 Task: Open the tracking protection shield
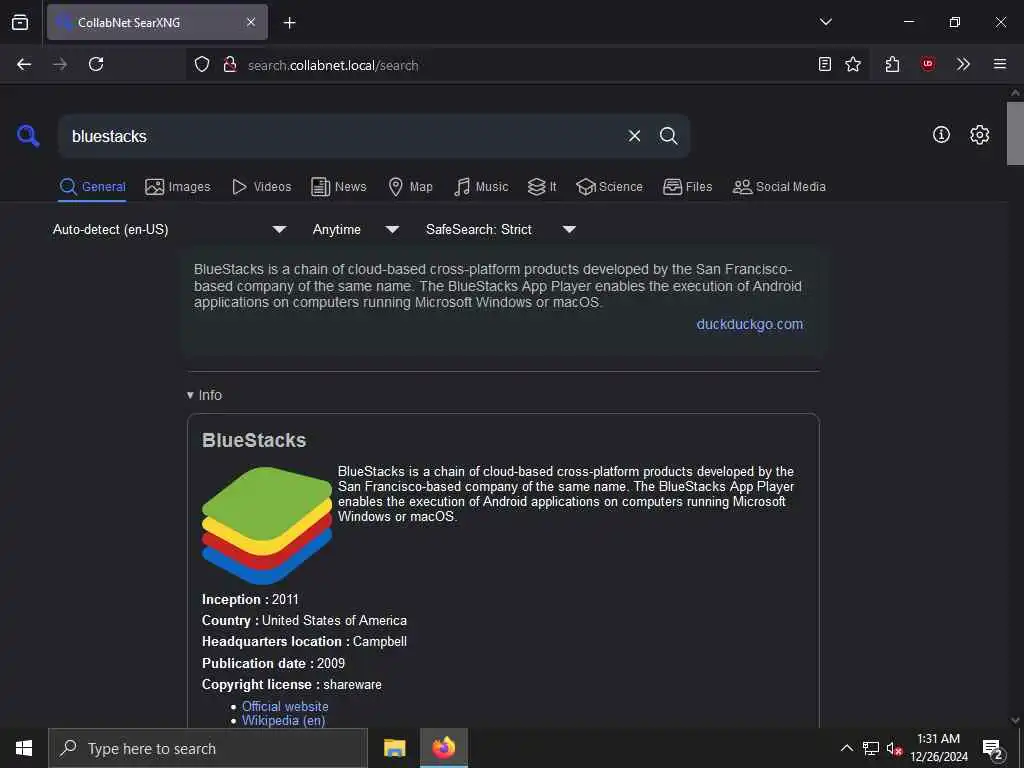[202, 64]
